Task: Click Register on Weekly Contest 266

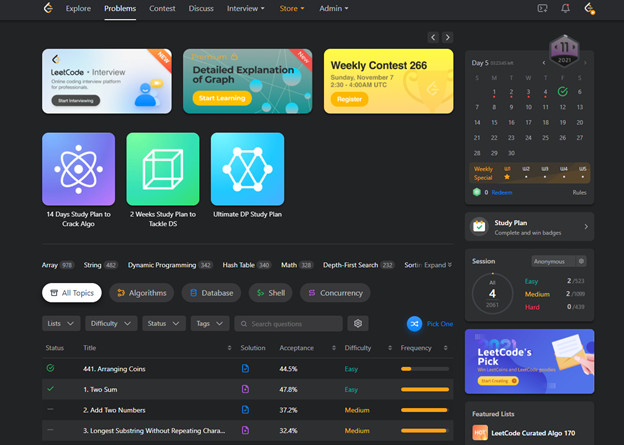Action: click(x=350, y=100)
